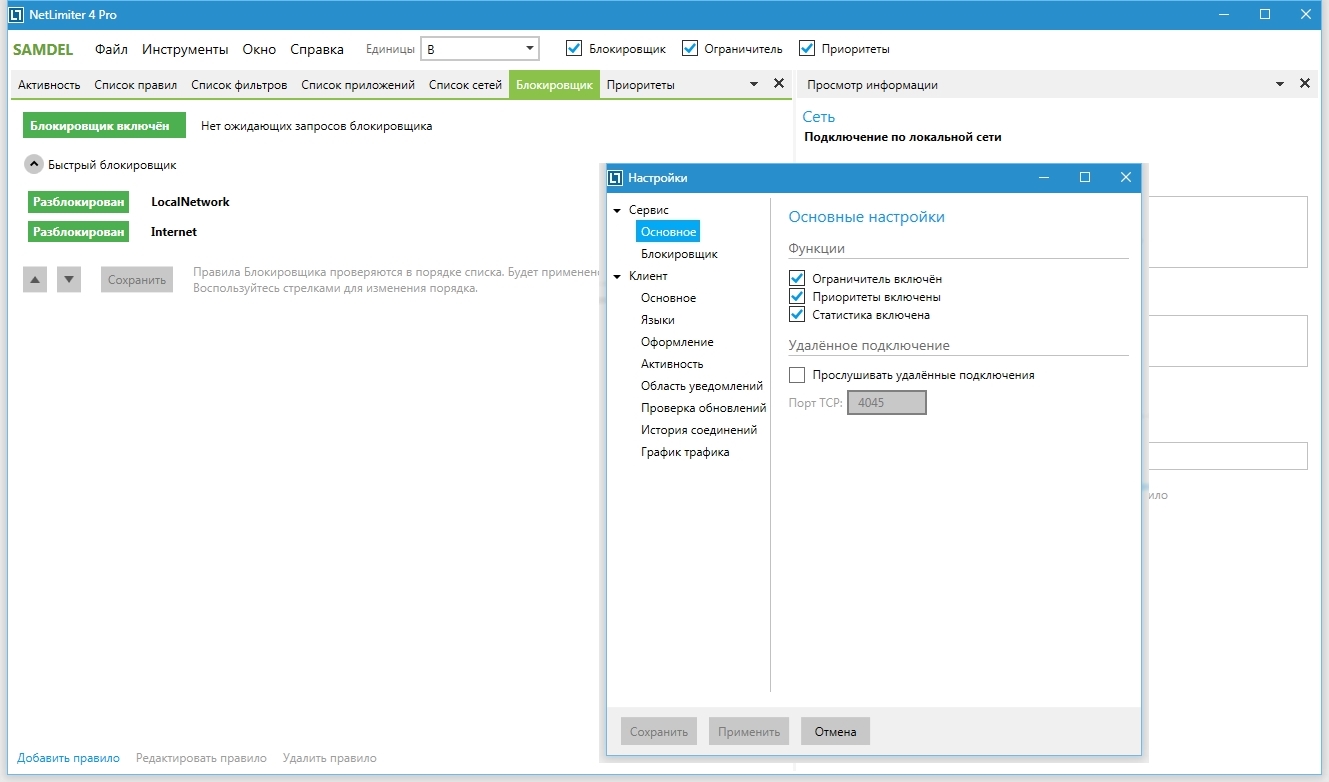Select the Блокировщик tab
This screenshot has height=782, width=1329.
[x=554, y=85]
